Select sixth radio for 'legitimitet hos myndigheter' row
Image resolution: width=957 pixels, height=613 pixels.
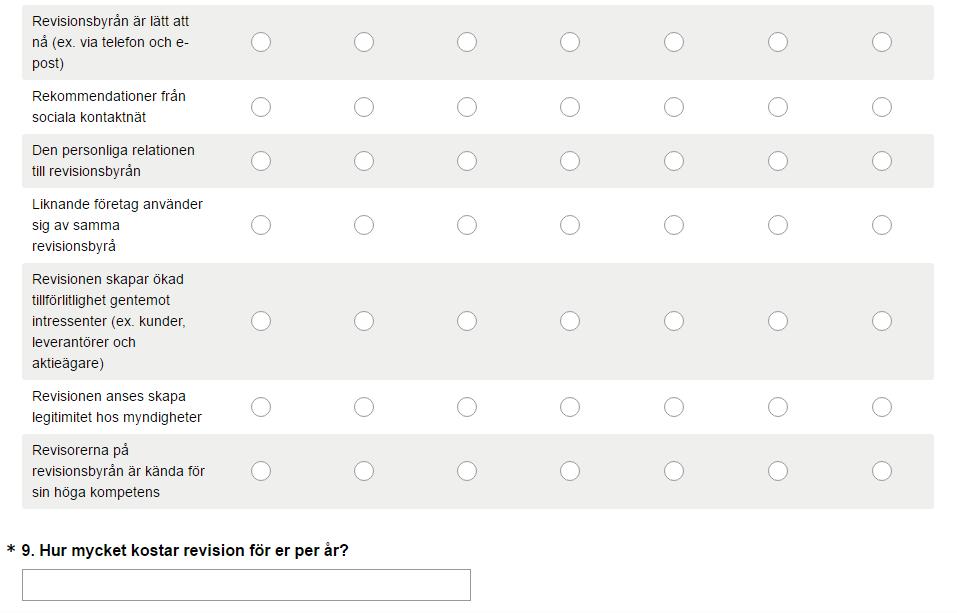778,407
